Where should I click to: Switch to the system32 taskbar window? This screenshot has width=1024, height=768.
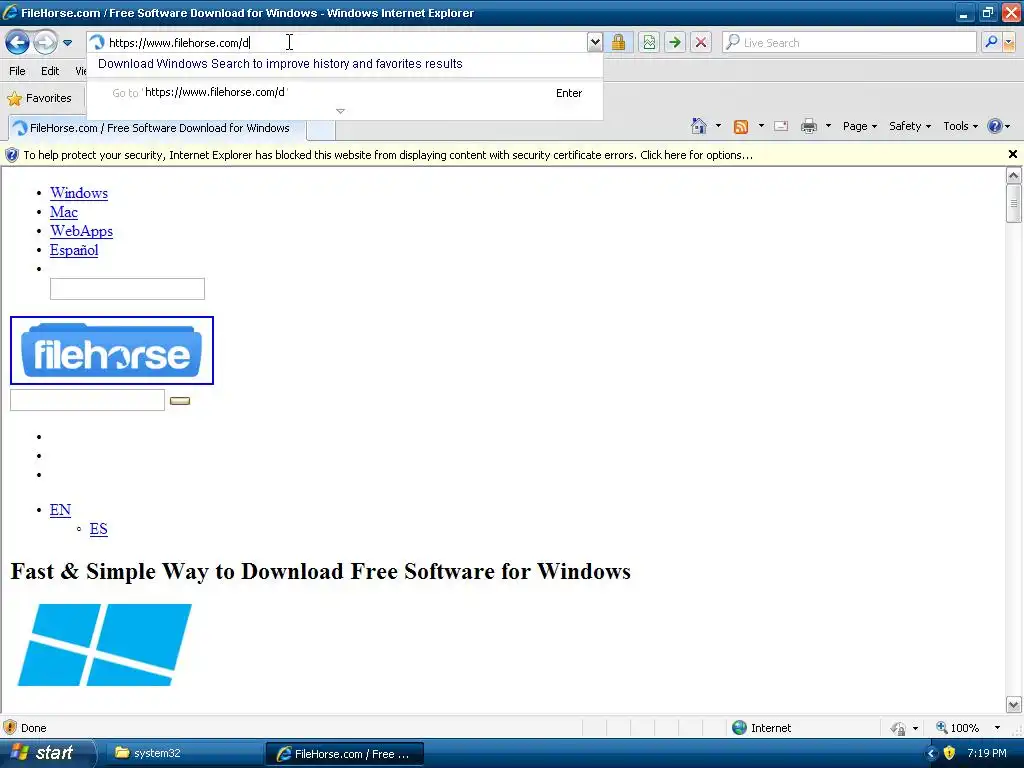coord(183,753)
